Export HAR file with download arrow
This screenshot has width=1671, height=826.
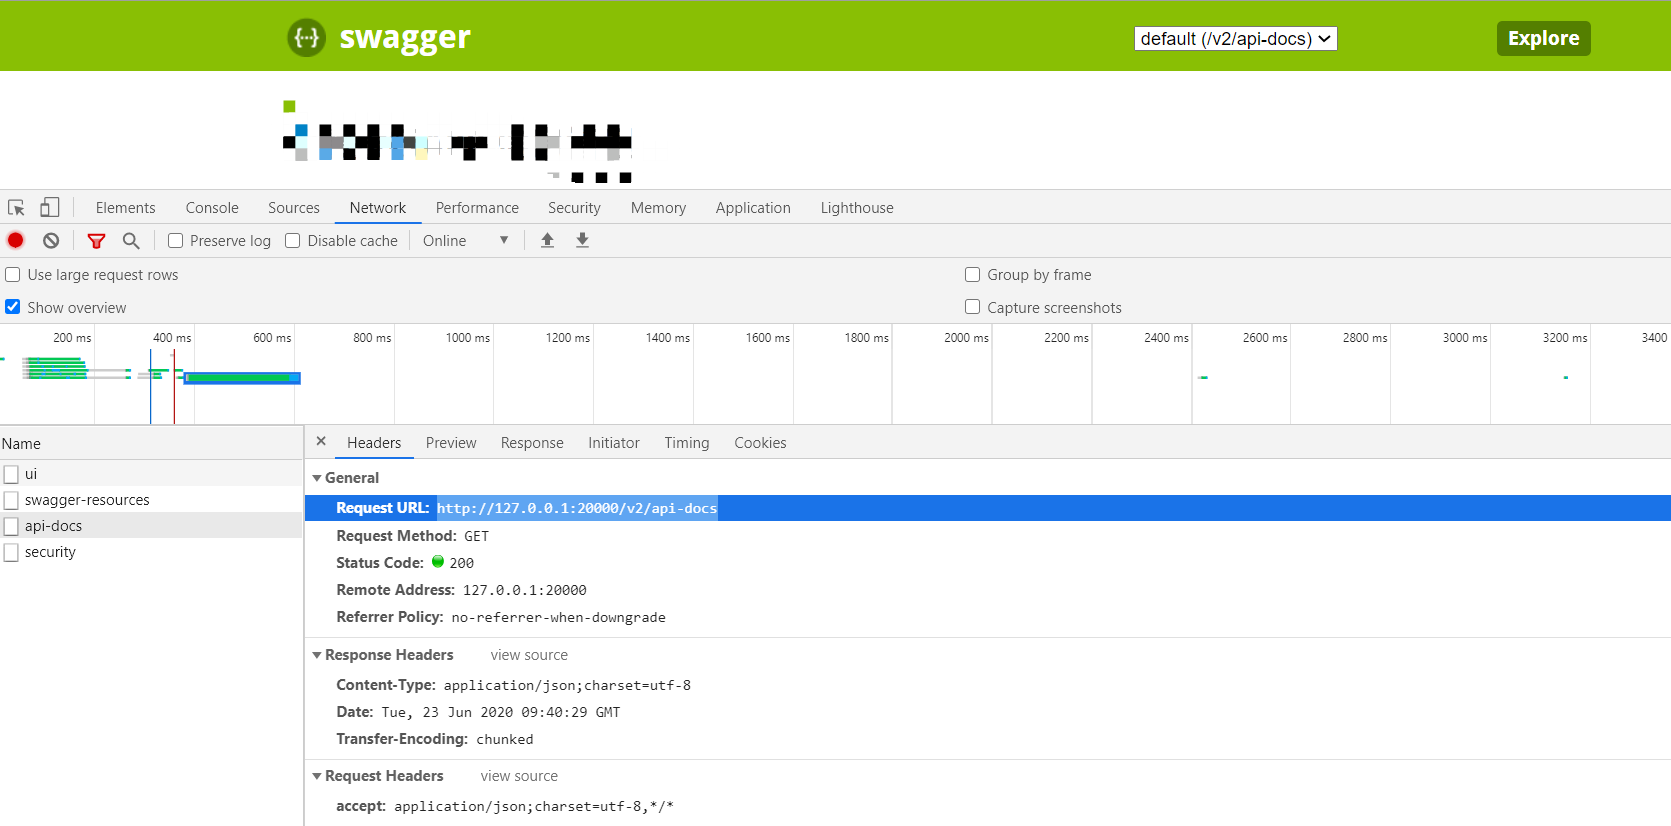pos(582,240)
